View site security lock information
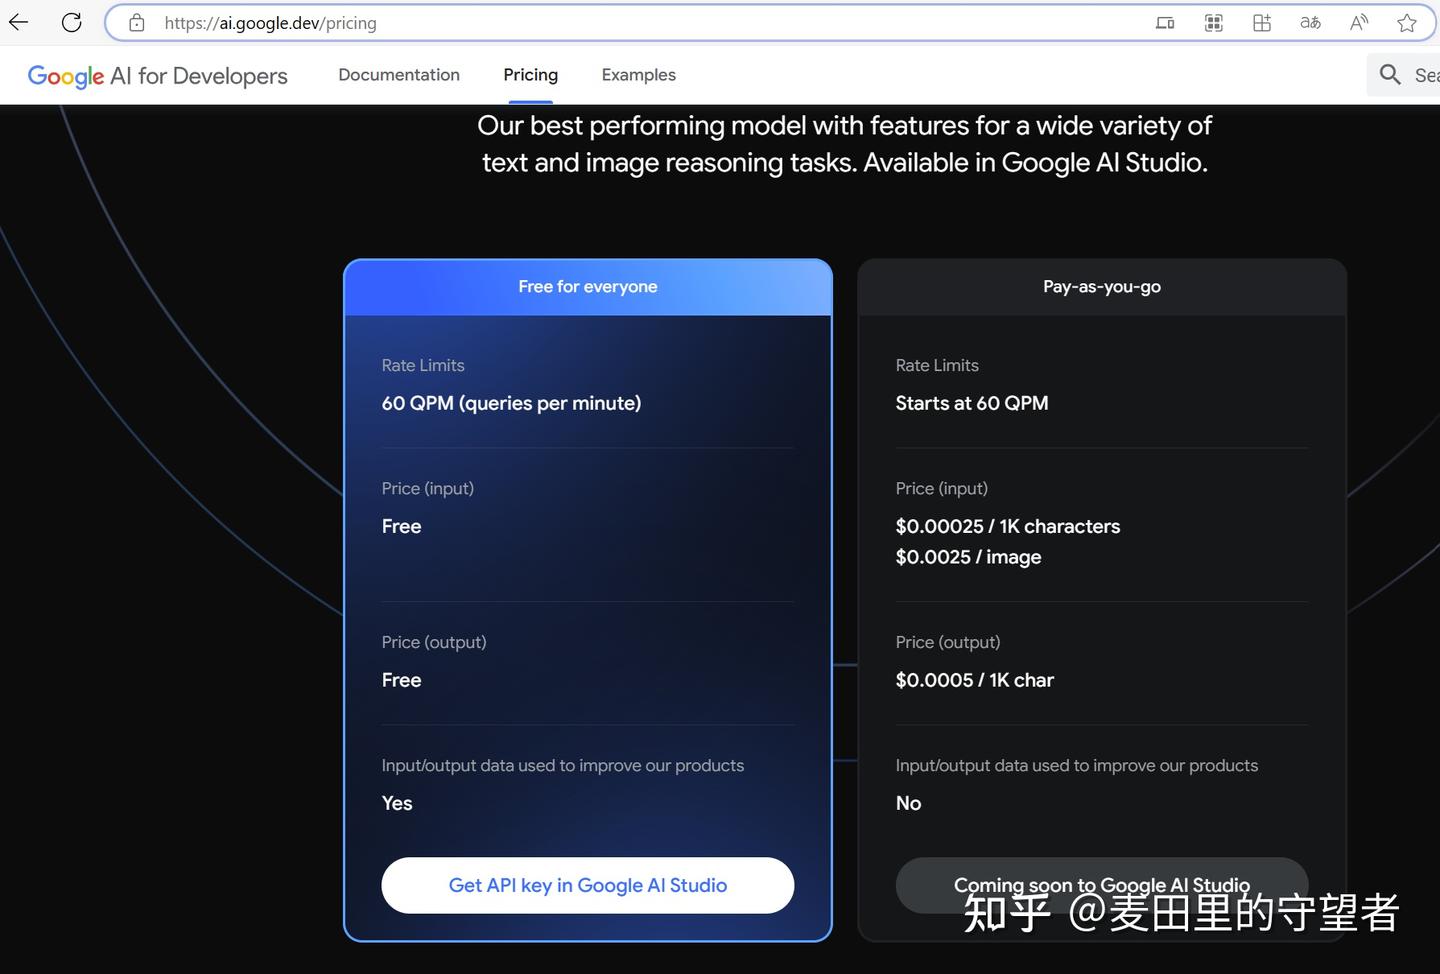Viewport: 1440px width, 974px height. [x=137, y=23]
